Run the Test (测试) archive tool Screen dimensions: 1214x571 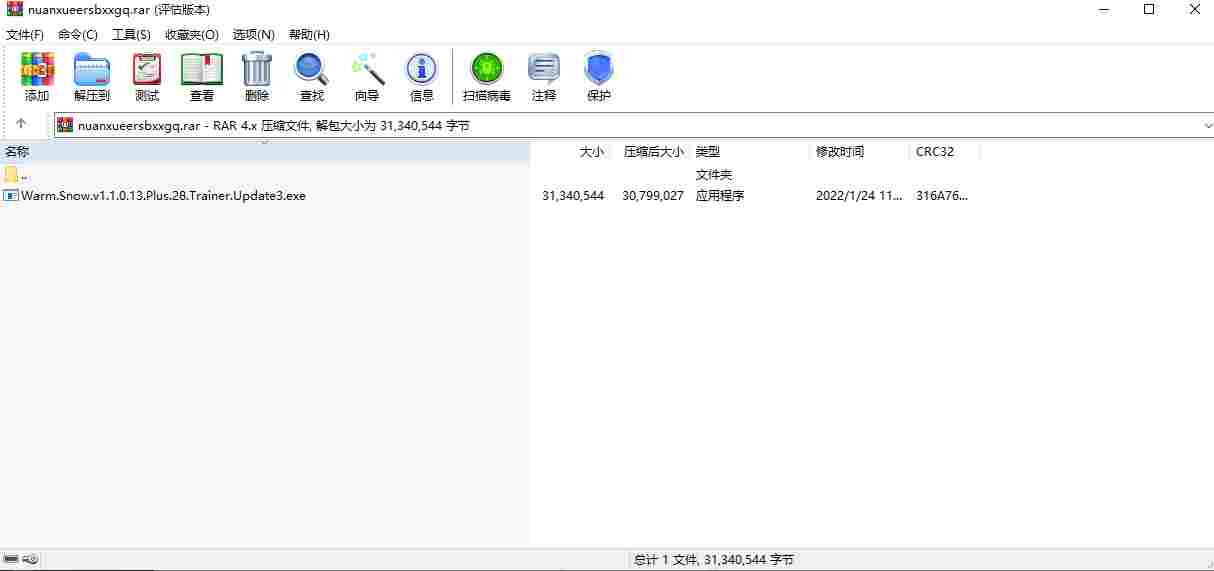pyautogui.click(x=147, y=77)
